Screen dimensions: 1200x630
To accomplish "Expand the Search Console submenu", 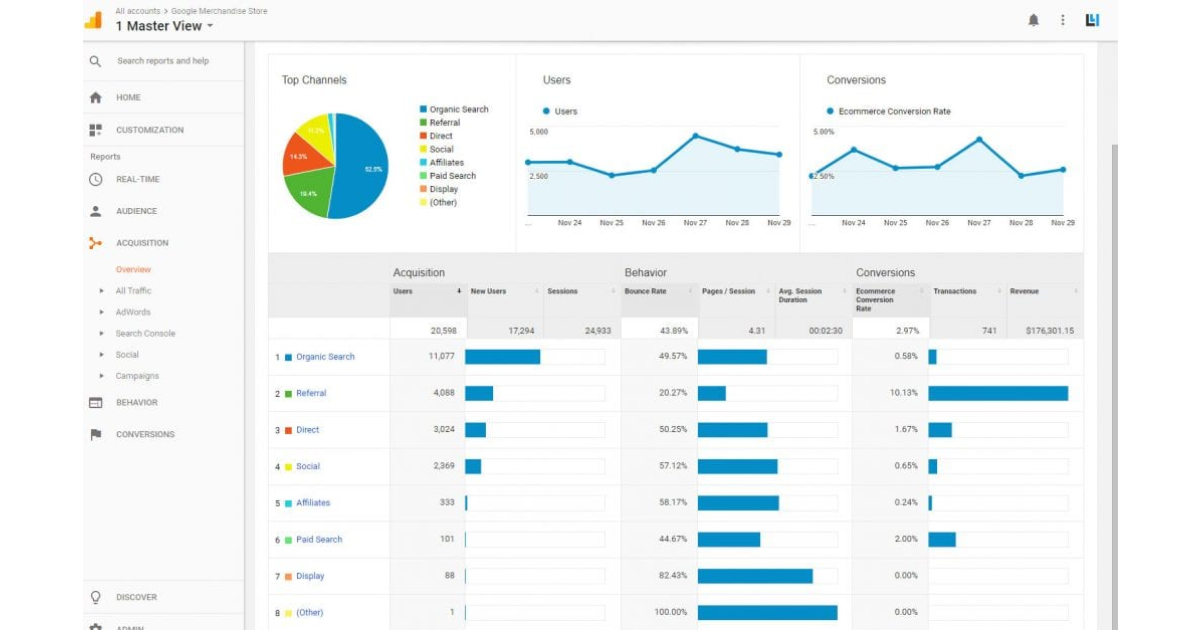I will [102, 334].
